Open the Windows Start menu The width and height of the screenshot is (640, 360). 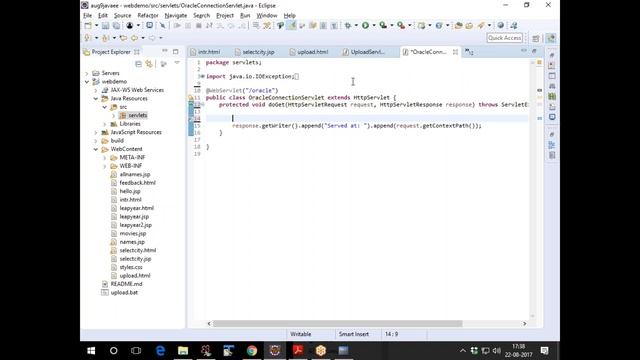(91, 351)
